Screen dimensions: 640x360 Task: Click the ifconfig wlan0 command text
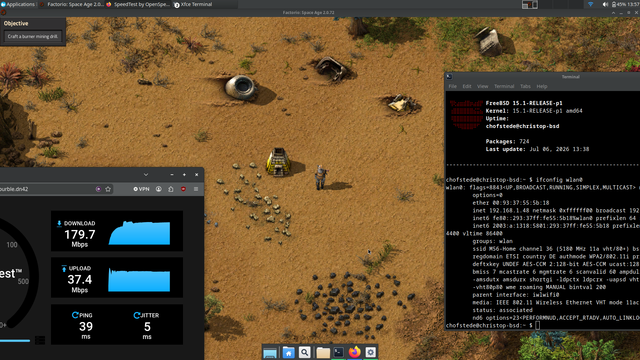559,180
